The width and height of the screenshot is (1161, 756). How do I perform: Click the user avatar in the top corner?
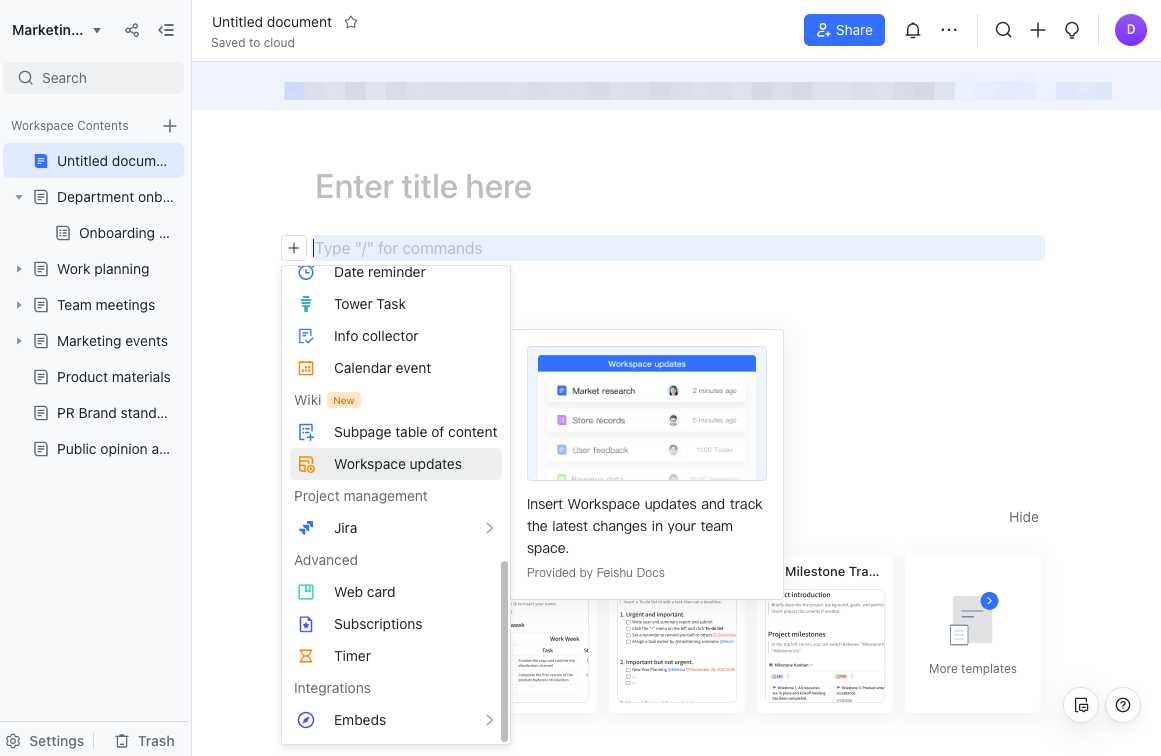click(1131, 29)
